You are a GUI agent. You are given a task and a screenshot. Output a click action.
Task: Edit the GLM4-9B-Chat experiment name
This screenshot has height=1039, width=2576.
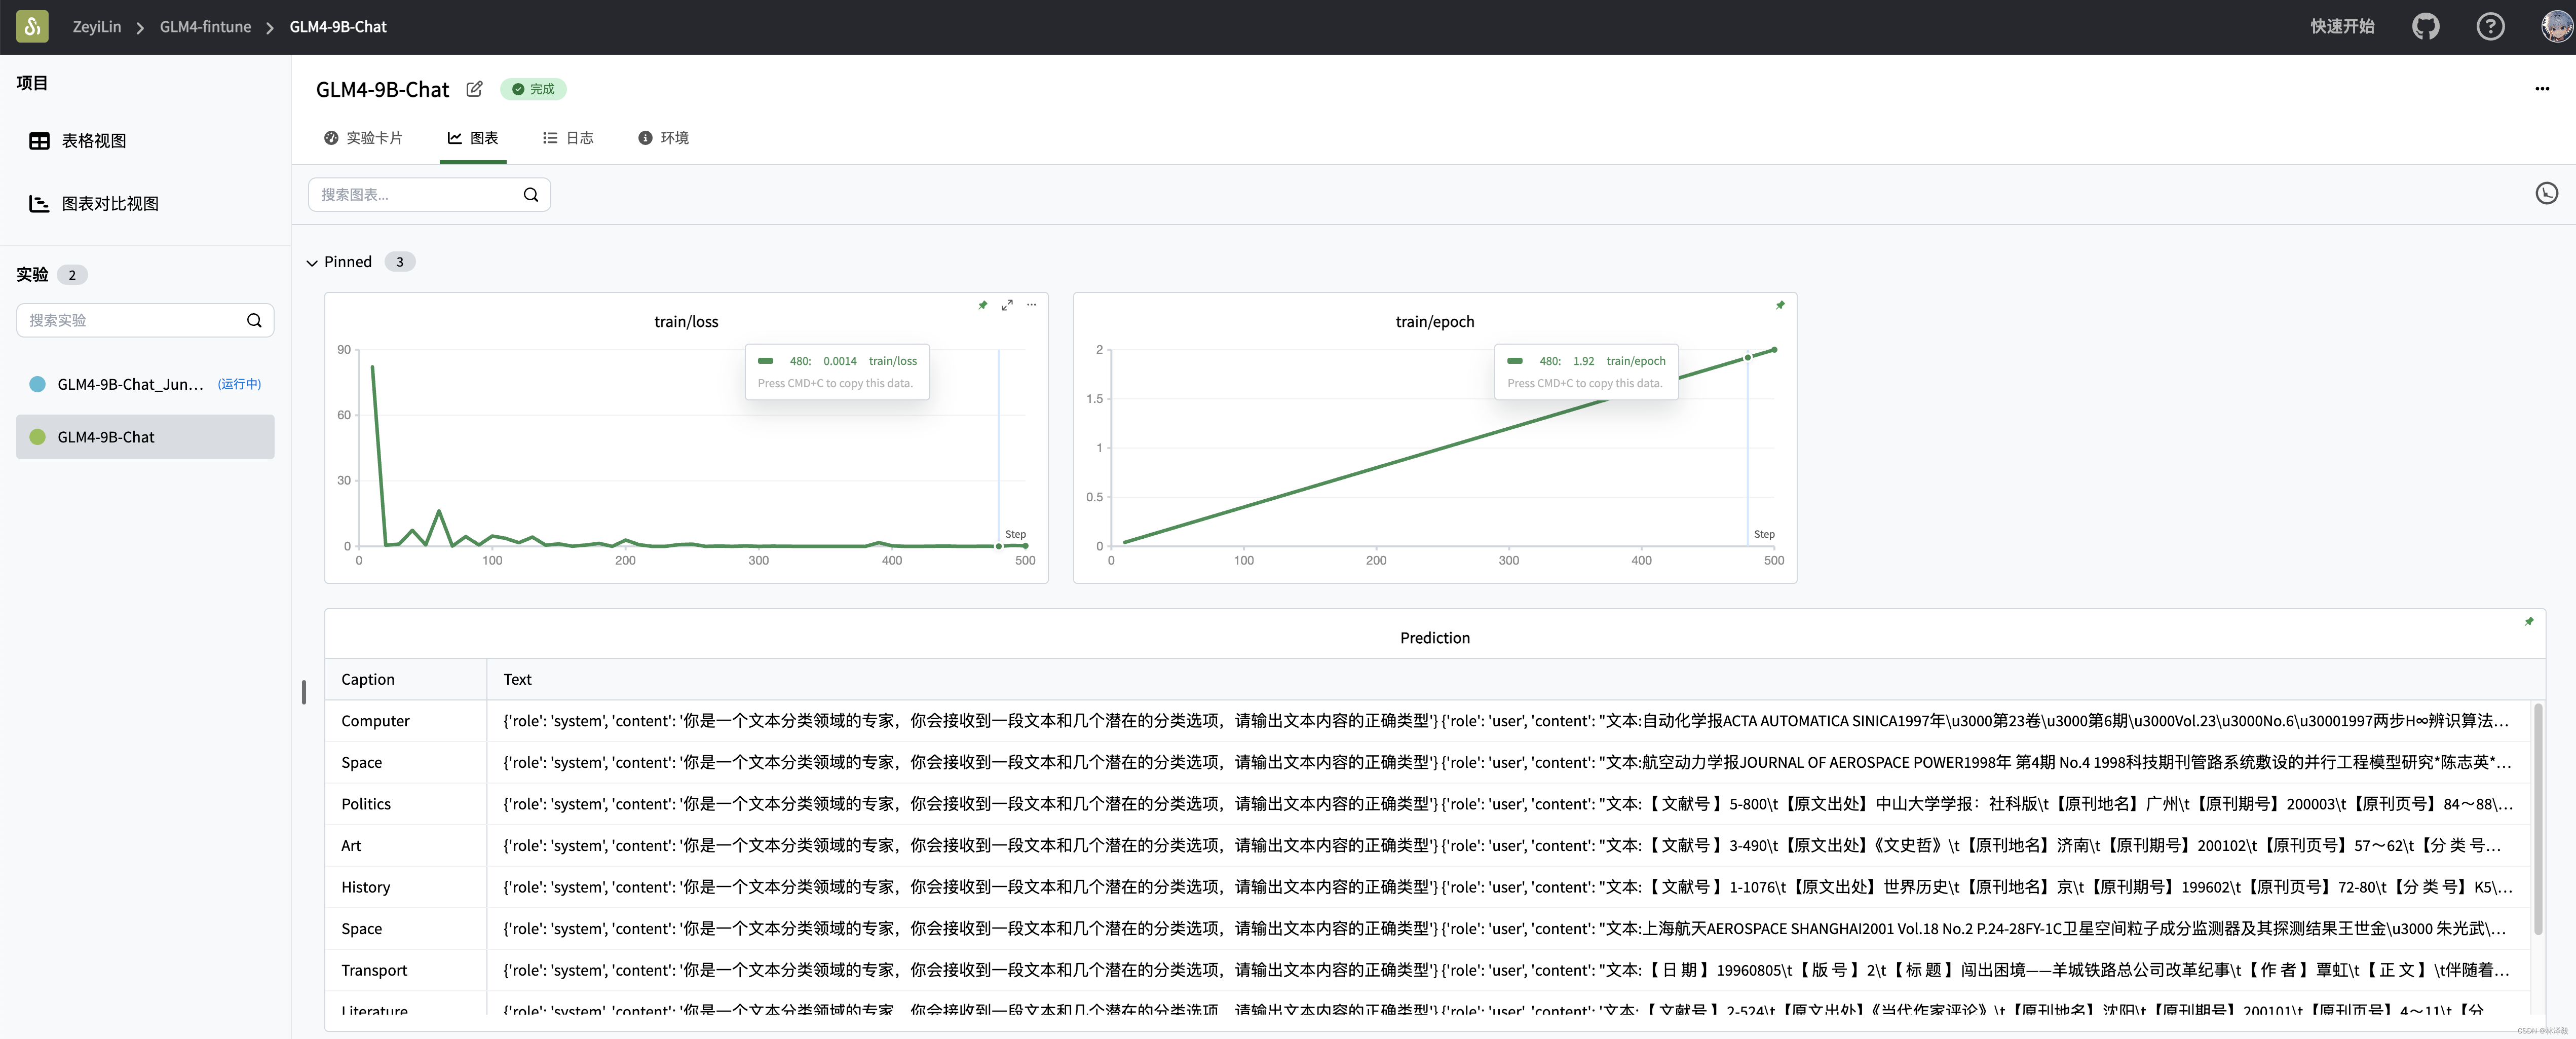pos(474,89)
